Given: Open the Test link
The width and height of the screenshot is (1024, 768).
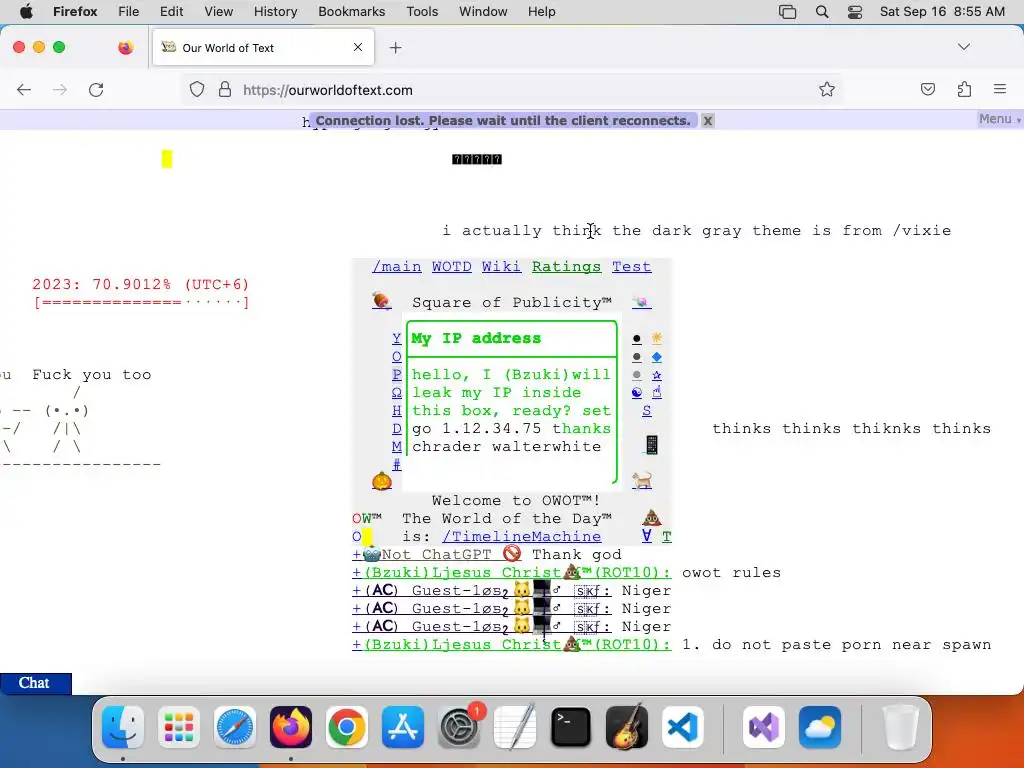Looking at the screenshot, I should click(632, 266).
